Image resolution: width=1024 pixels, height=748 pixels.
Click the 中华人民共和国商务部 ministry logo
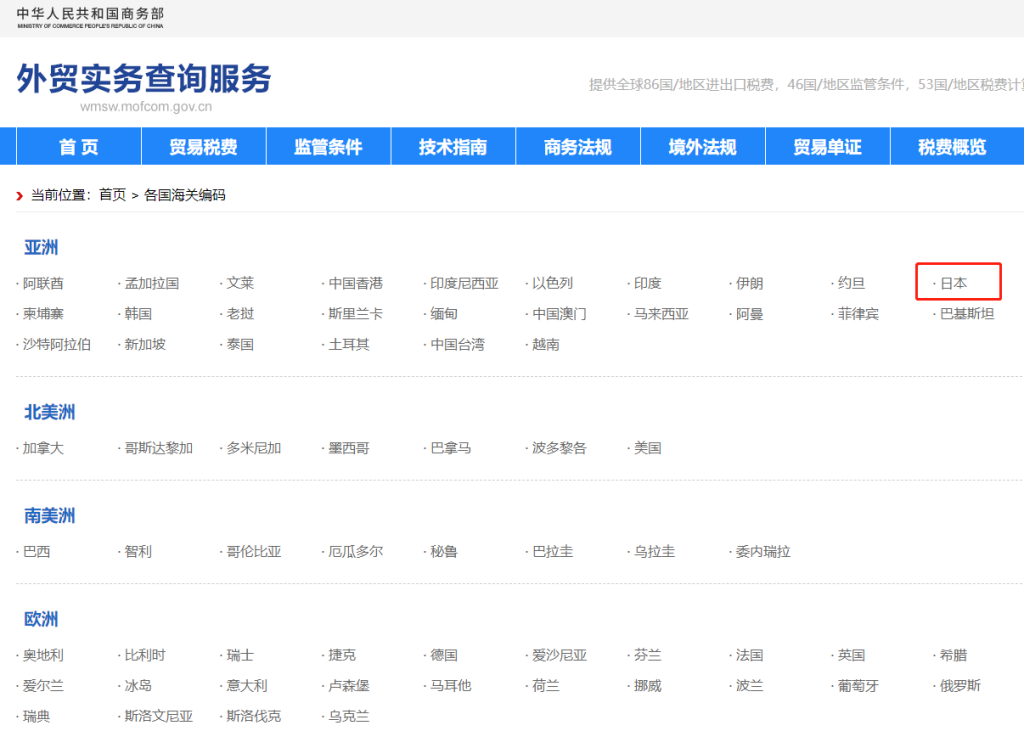tap(90, 18)
